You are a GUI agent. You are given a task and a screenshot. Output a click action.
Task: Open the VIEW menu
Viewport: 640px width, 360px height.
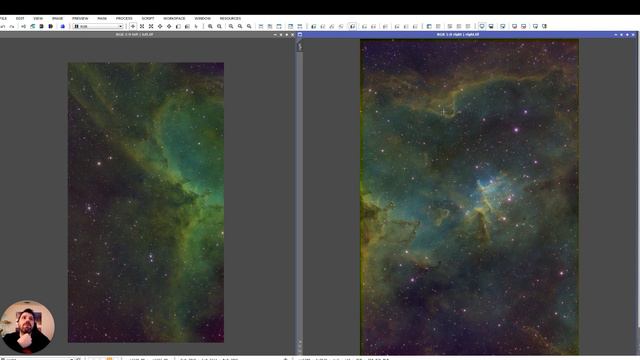[38, 18]
